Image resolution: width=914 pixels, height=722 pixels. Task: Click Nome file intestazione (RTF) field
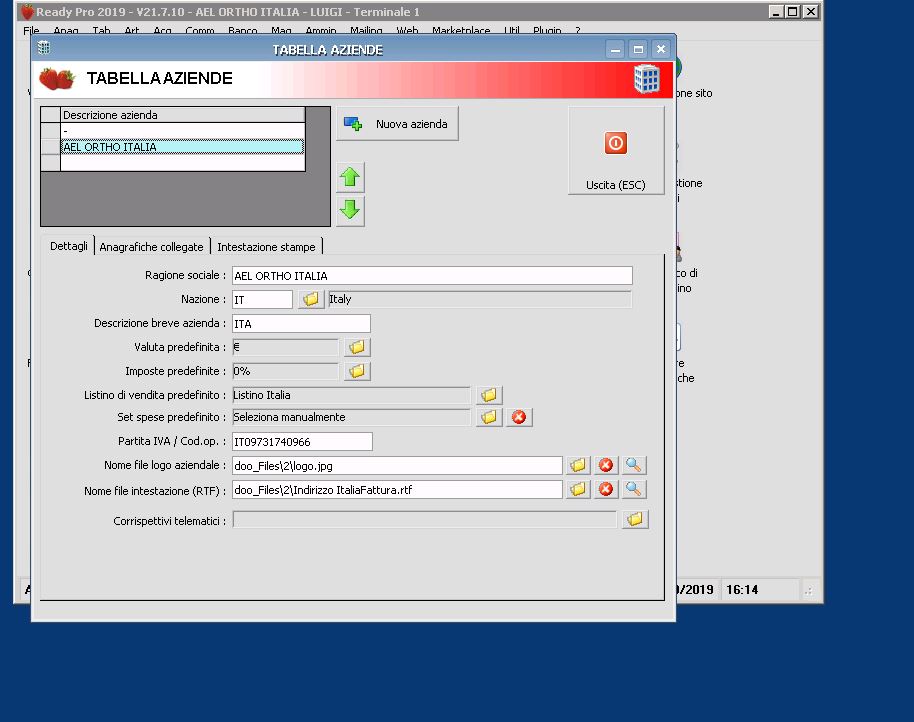point(397,490)
